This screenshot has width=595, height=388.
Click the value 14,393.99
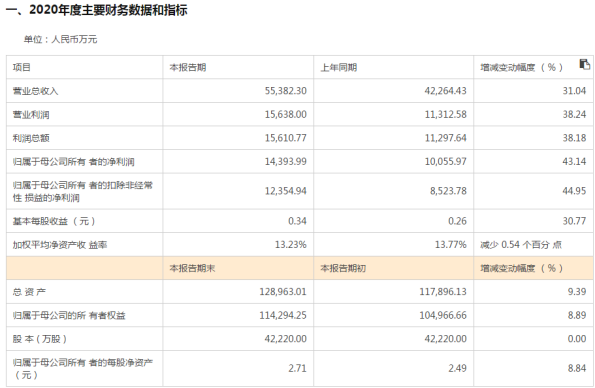[286, 161]
